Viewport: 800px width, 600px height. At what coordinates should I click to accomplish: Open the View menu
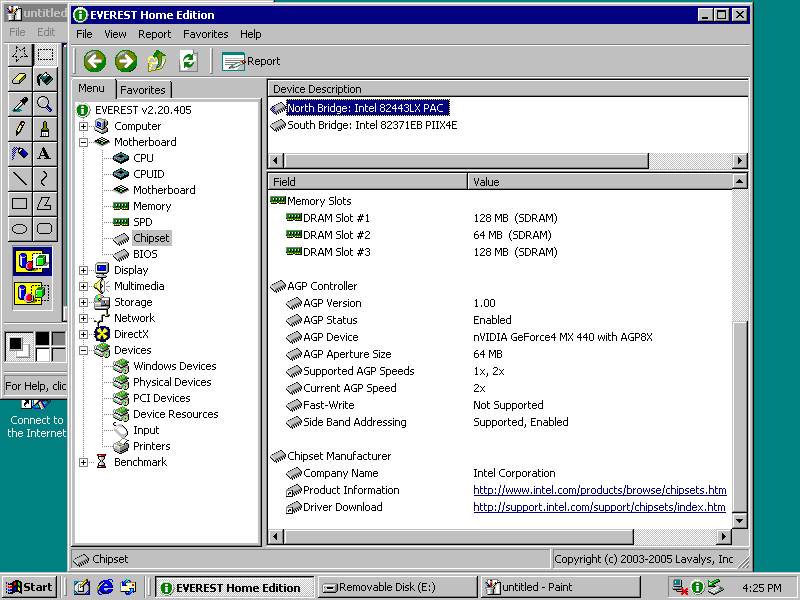115,34
